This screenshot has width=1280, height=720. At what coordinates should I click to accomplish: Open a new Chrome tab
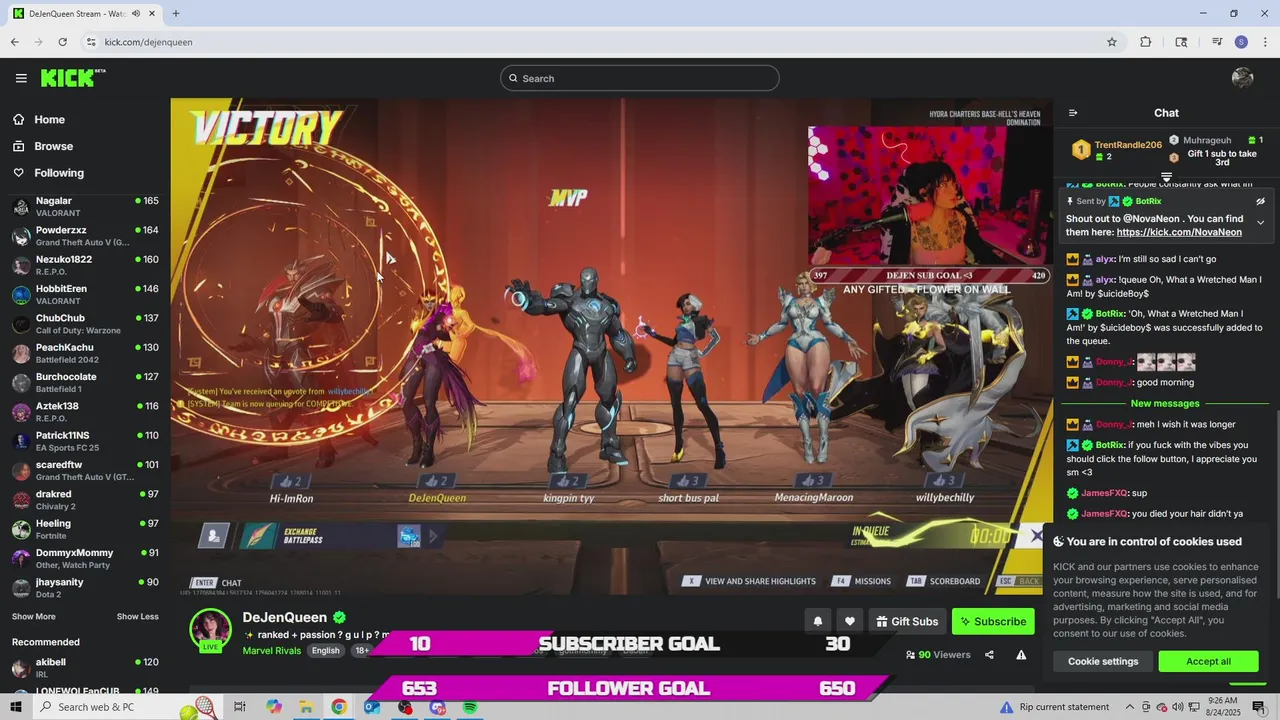click(x=176, y=13)
